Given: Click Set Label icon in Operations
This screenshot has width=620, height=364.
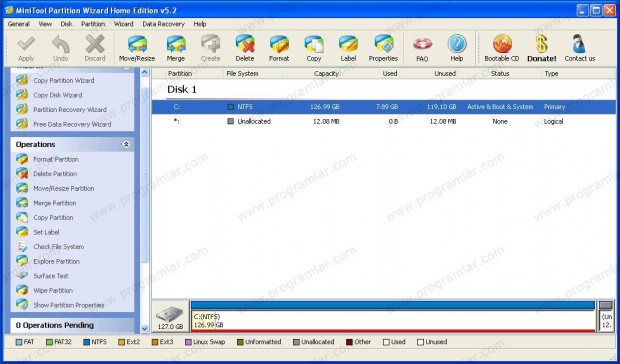Looking at the screenshot, I should pyautogui.click(x=22, y=232).
